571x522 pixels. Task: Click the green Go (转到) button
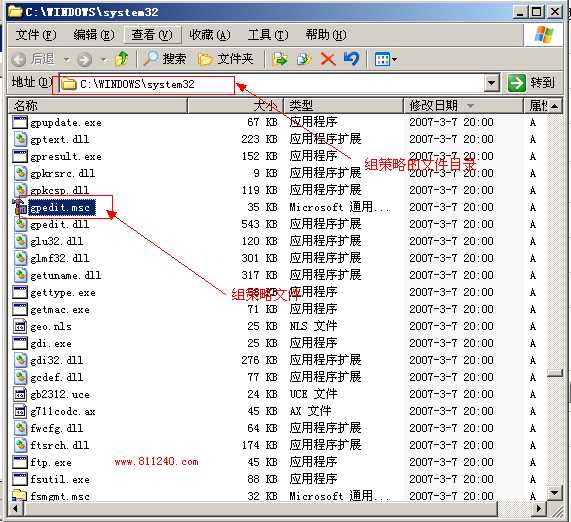coord(531,83)
